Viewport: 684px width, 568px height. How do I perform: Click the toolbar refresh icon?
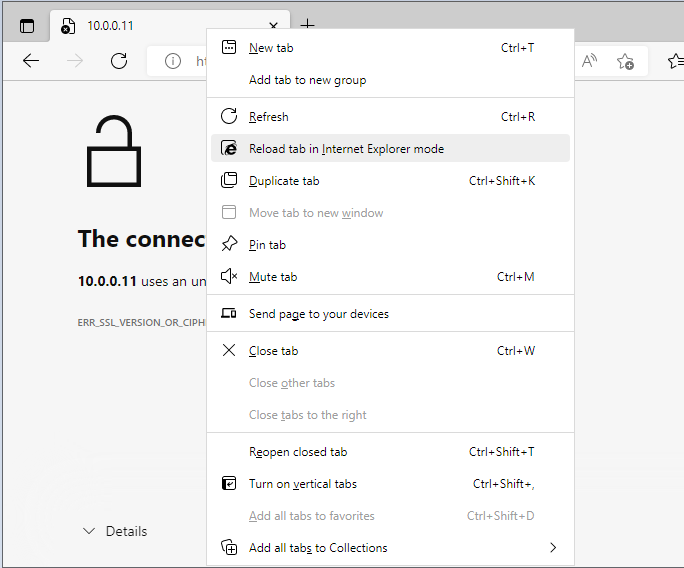(119, 61)
